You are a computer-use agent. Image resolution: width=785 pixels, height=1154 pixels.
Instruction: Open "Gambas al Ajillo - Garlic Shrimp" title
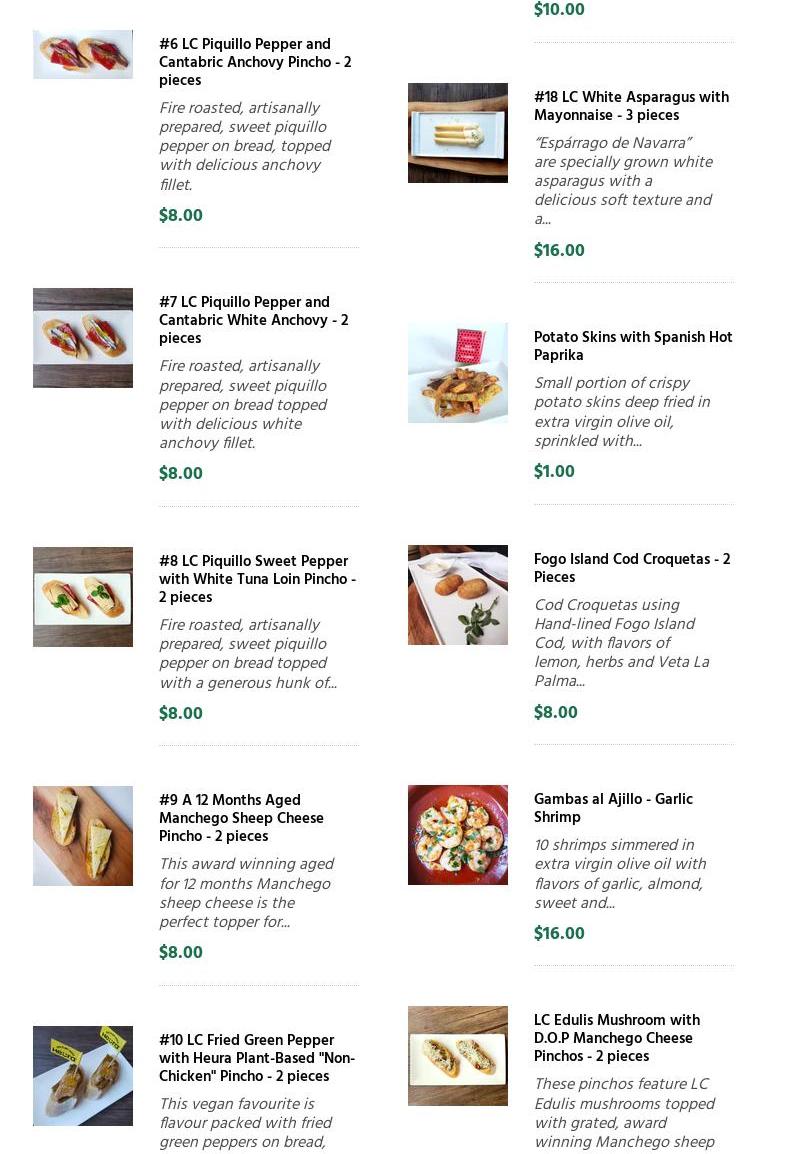pyautogui.click(x=613, y=808)
